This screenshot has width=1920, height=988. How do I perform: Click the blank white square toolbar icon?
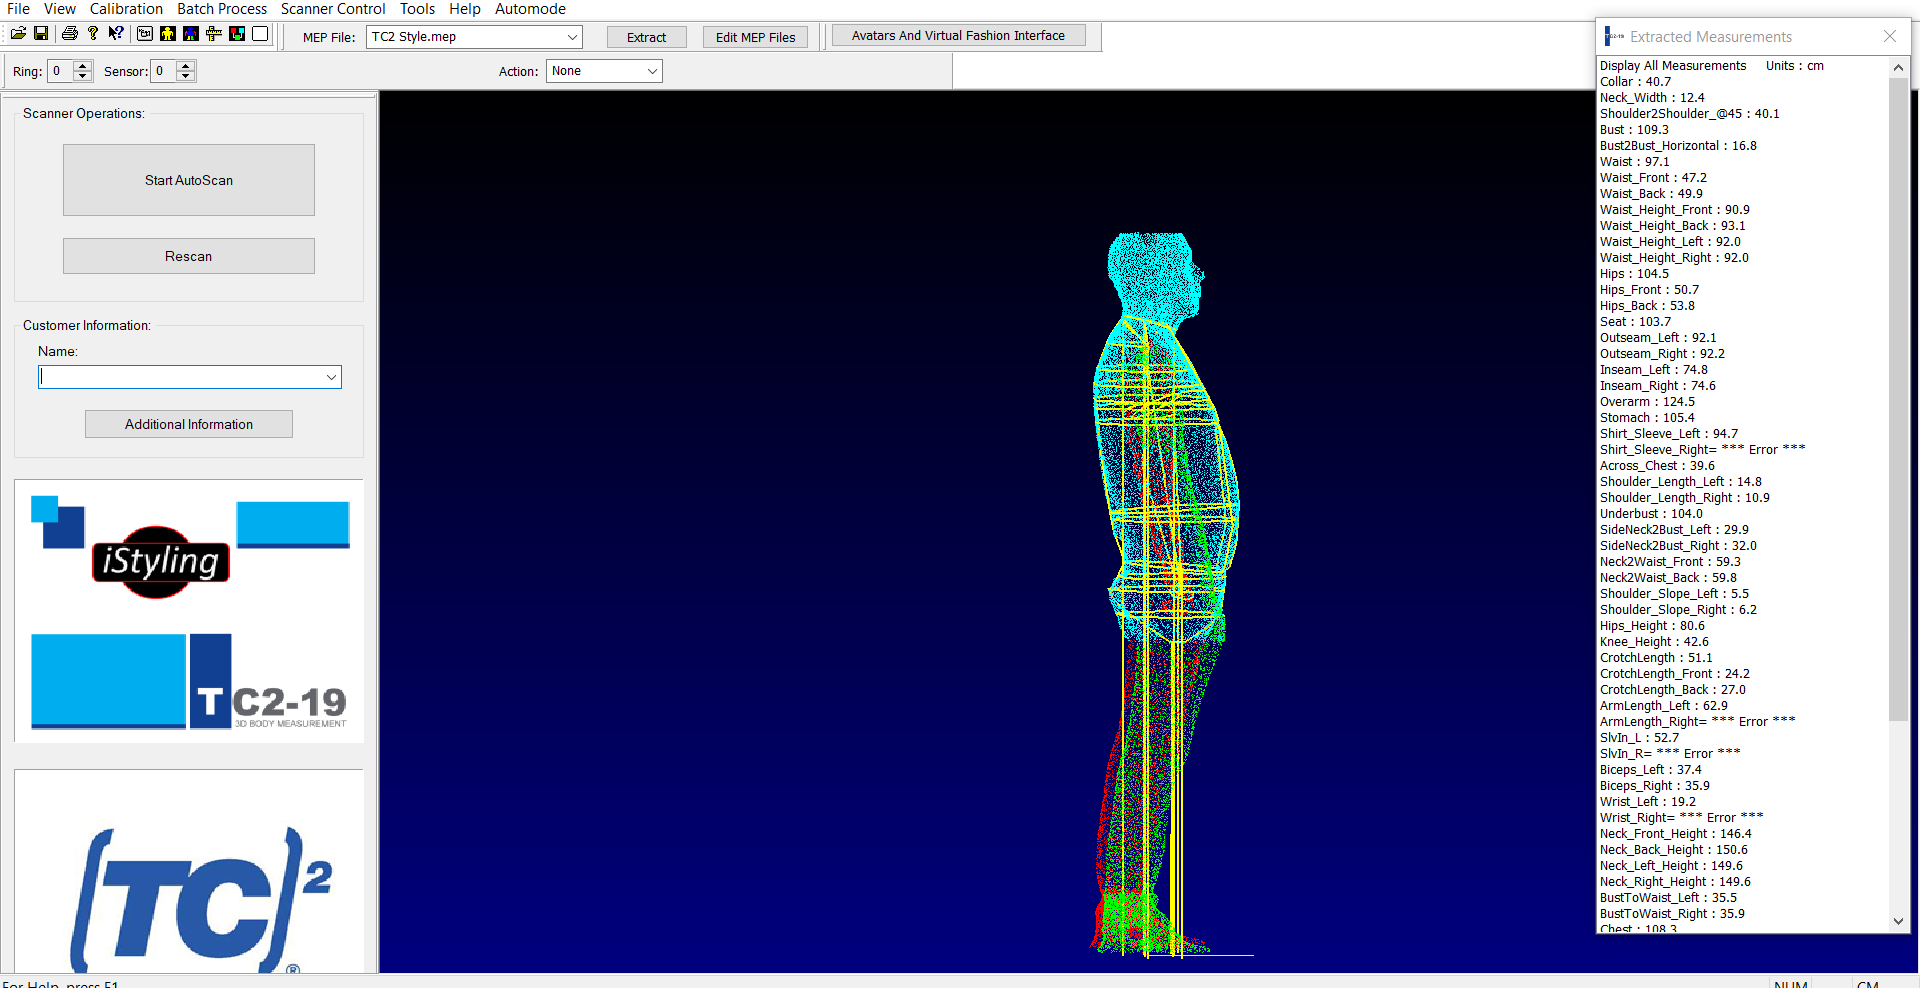260,34
